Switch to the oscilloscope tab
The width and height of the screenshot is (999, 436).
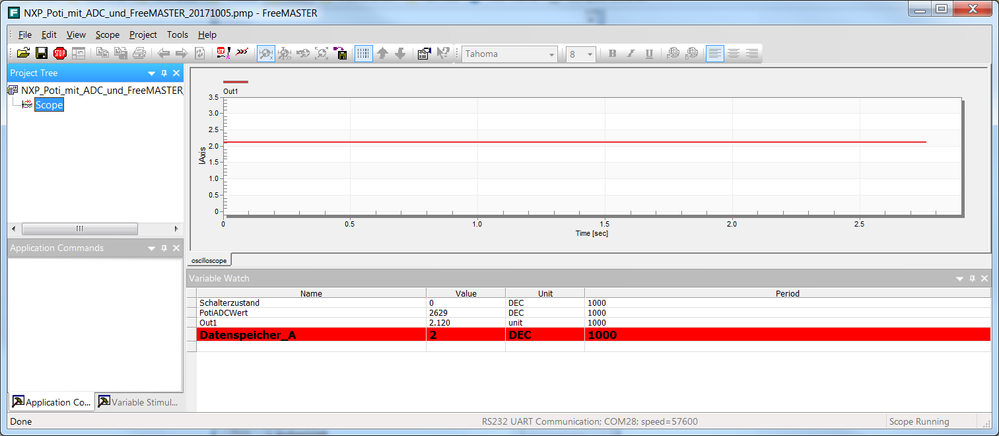click(210, 261)
